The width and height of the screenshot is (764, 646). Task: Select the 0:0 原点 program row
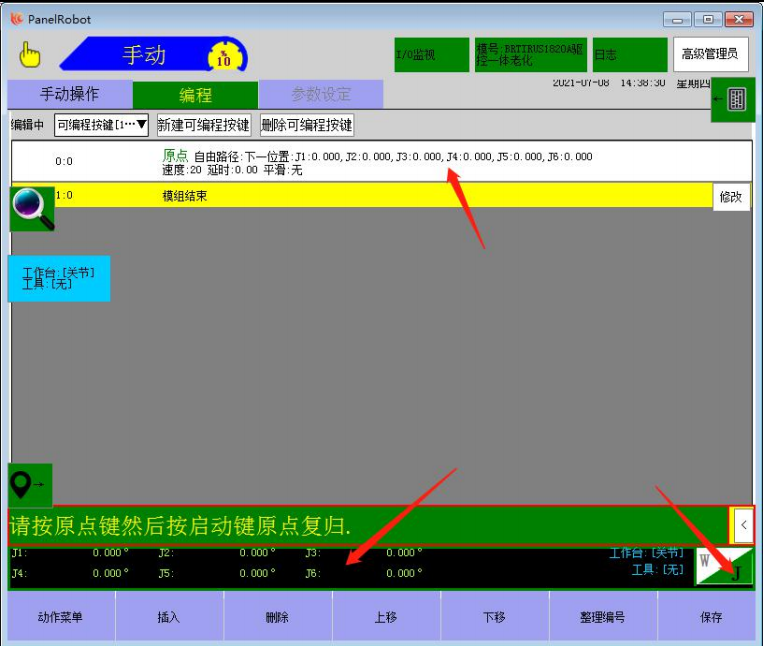[382, 162]
